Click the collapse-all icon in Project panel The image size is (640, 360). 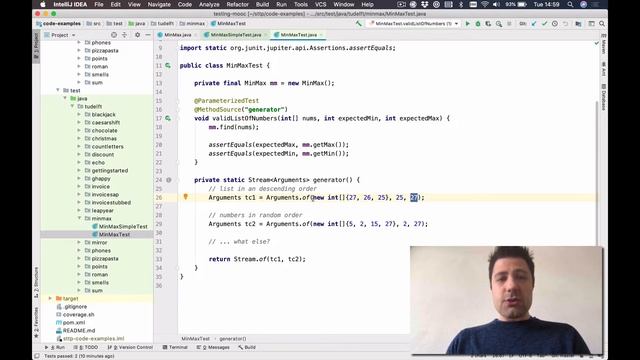click(x=124, y=35)
